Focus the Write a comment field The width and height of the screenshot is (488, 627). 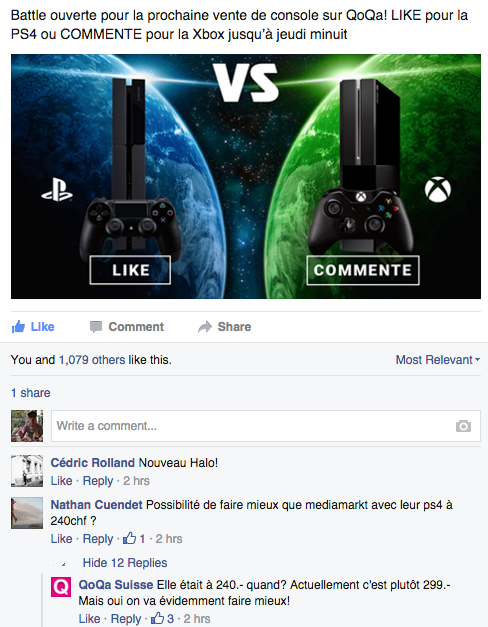(266, 426)
